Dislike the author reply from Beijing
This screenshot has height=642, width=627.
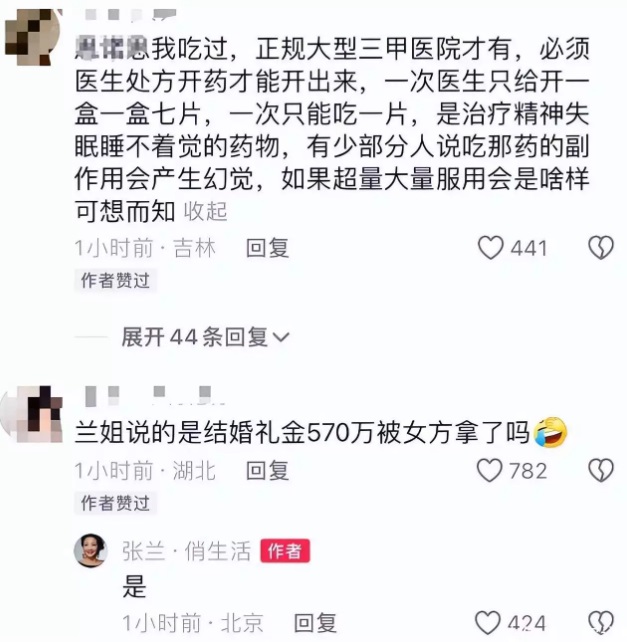click(x=601, y=623)
